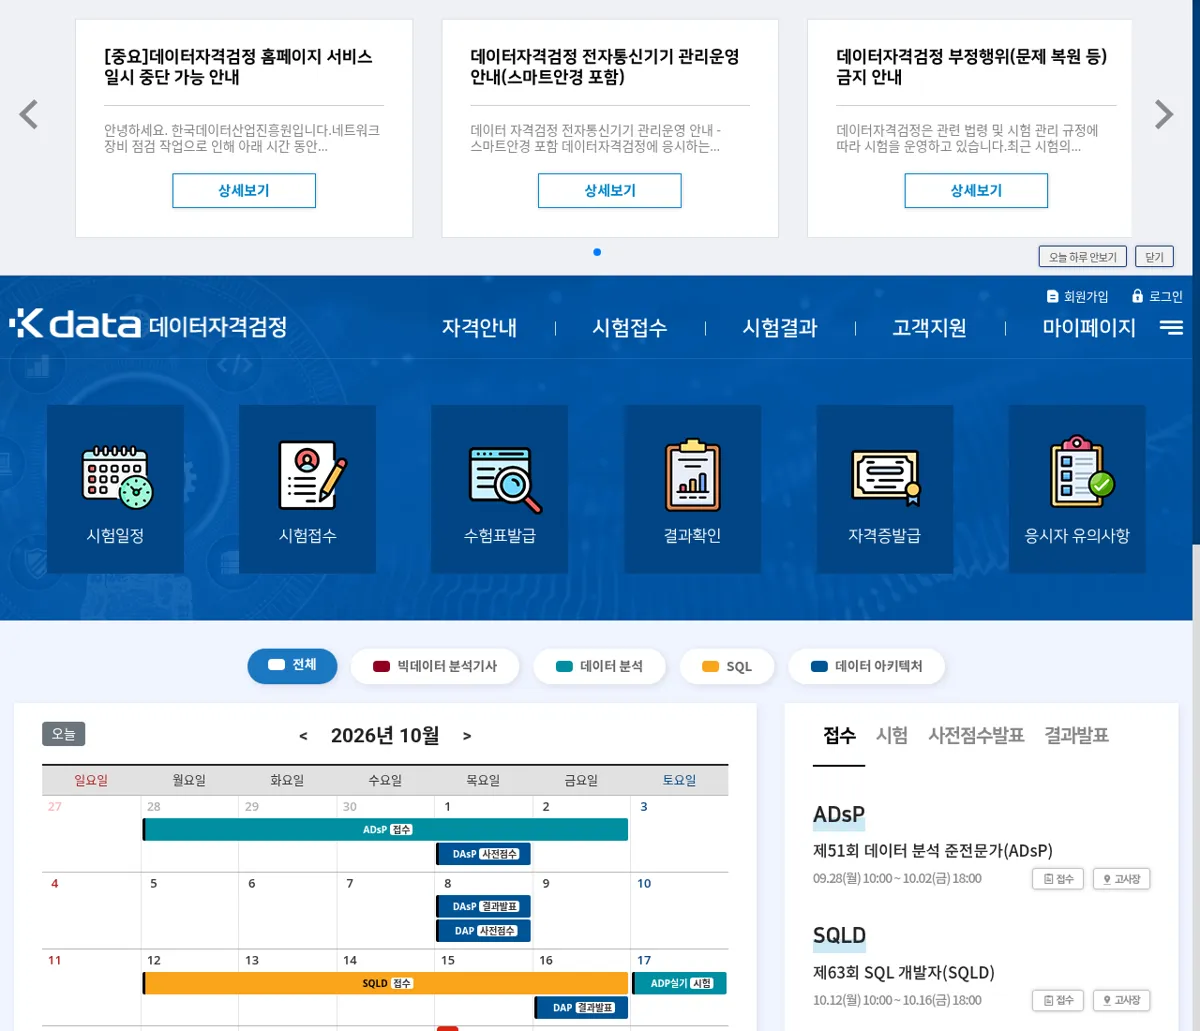The image size is (1200, 1031).
Task: Open the 시험결과 menu
Action: coord(780,328)
